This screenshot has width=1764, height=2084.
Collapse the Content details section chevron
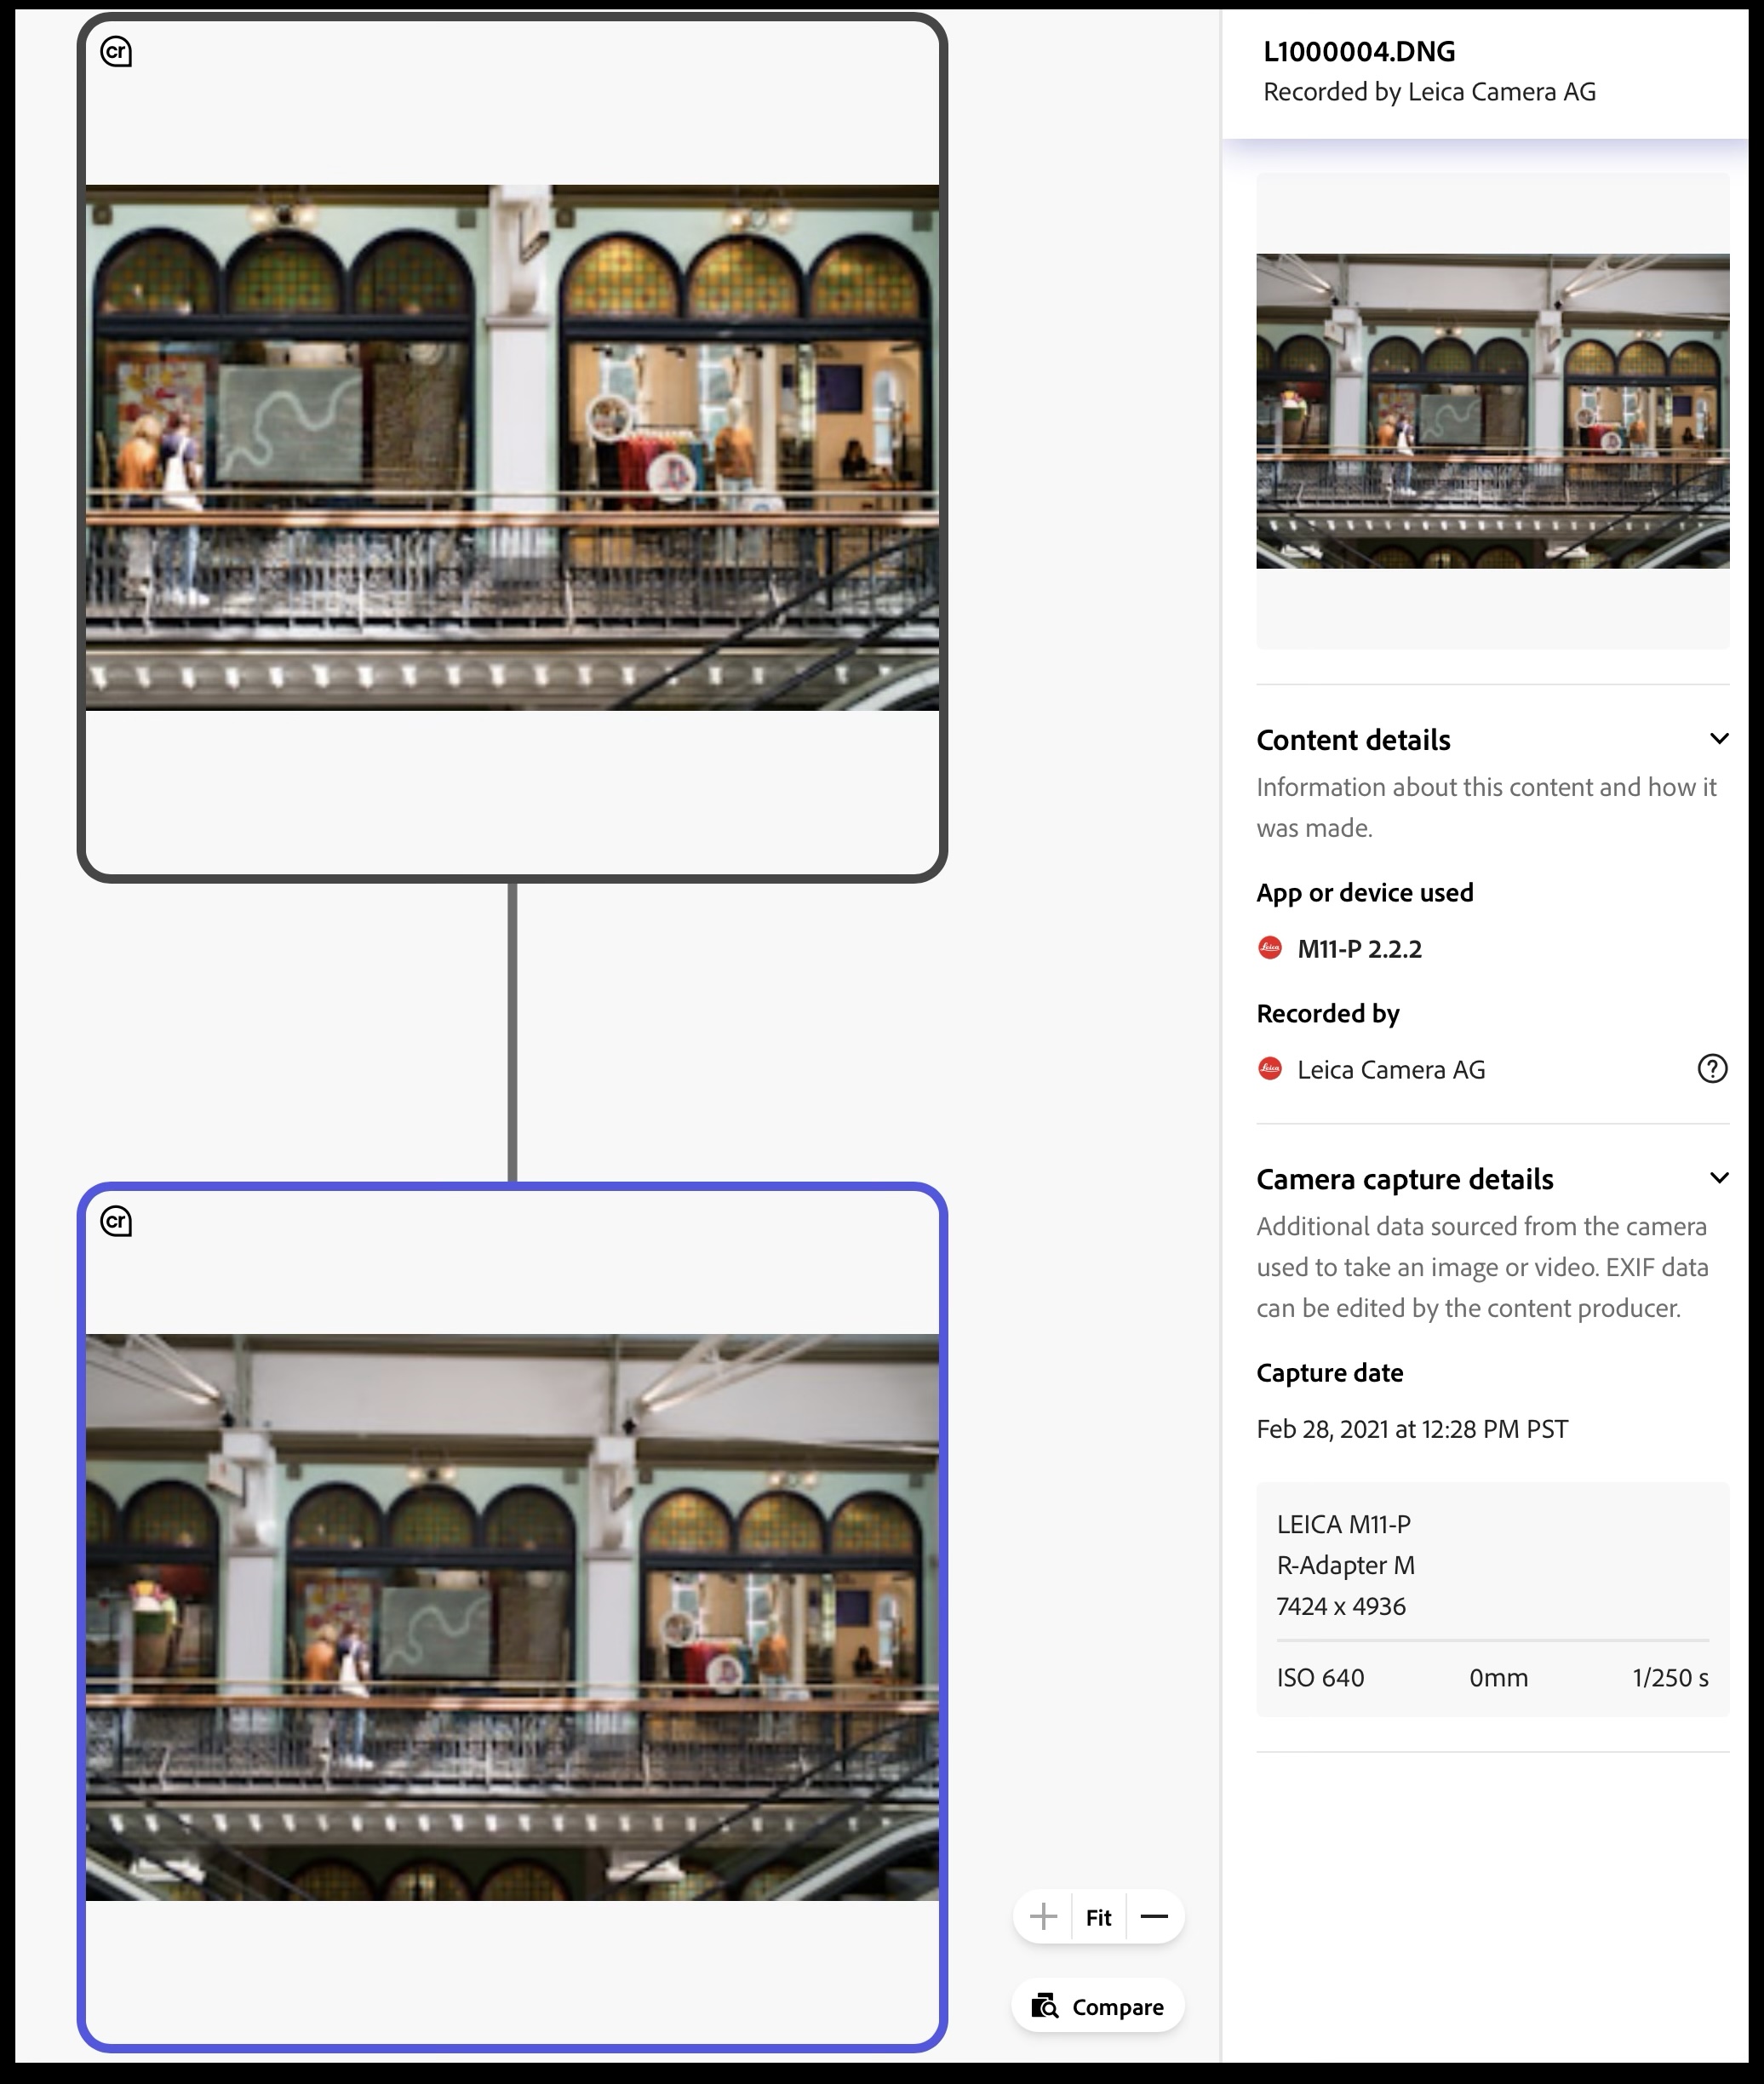[1719, 739]
